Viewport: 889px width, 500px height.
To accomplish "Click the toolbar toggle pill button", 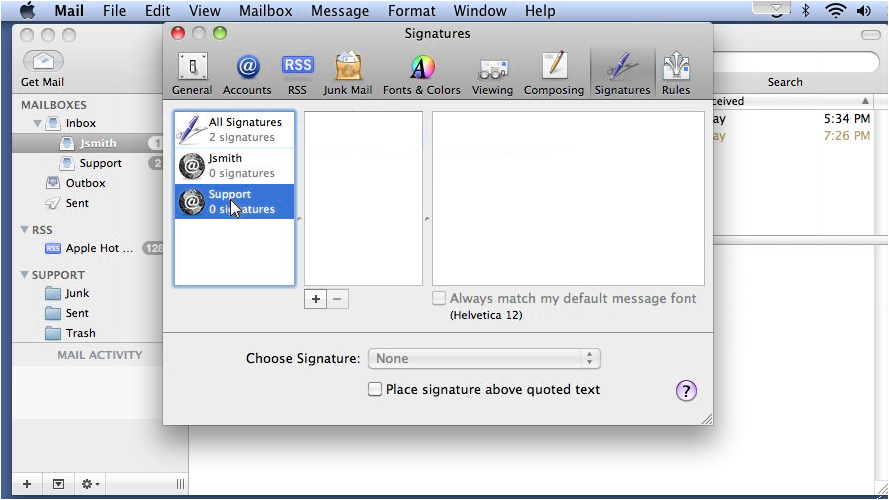I will (x=870, y=35).
